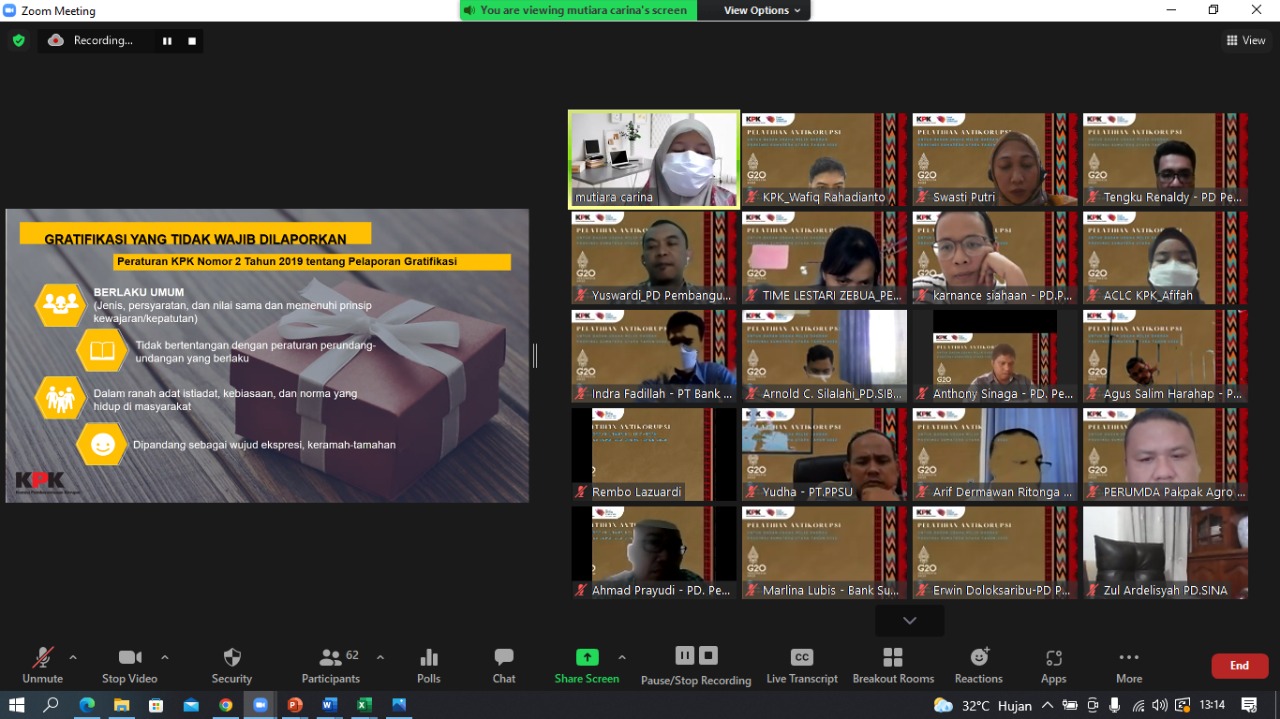
Task: Click the red End button
Action: click(x=1239, y=666)
